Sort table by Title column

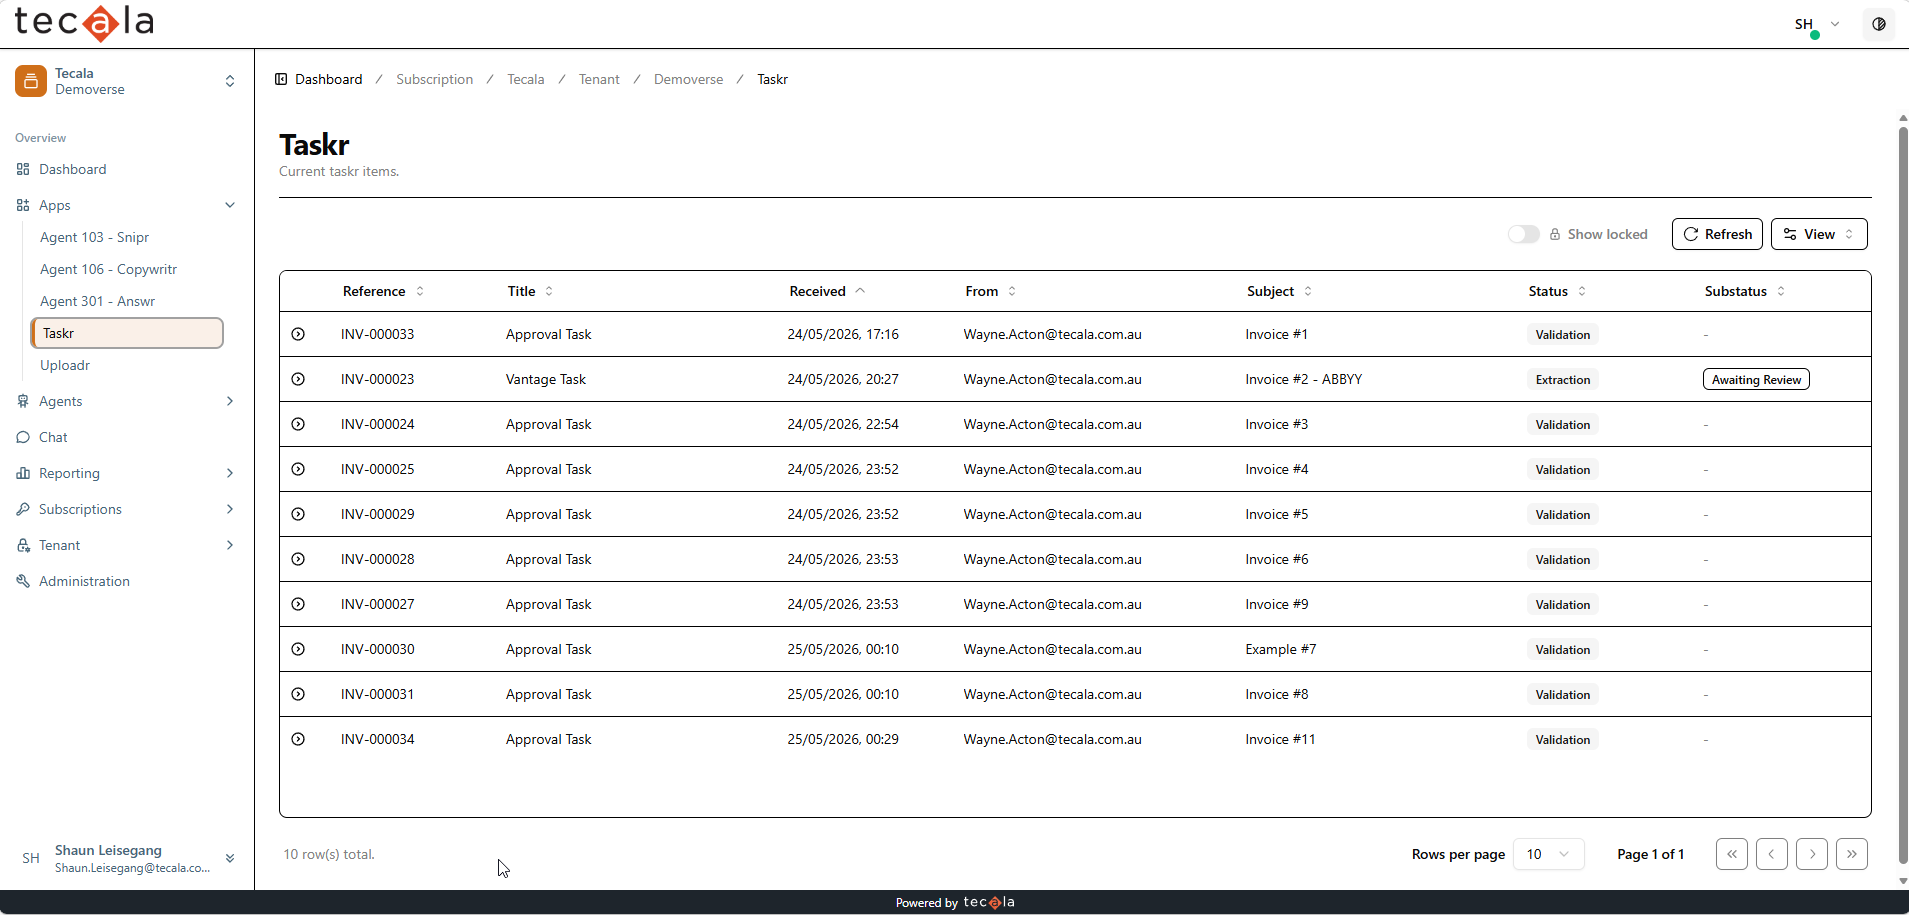coord(531,291)
